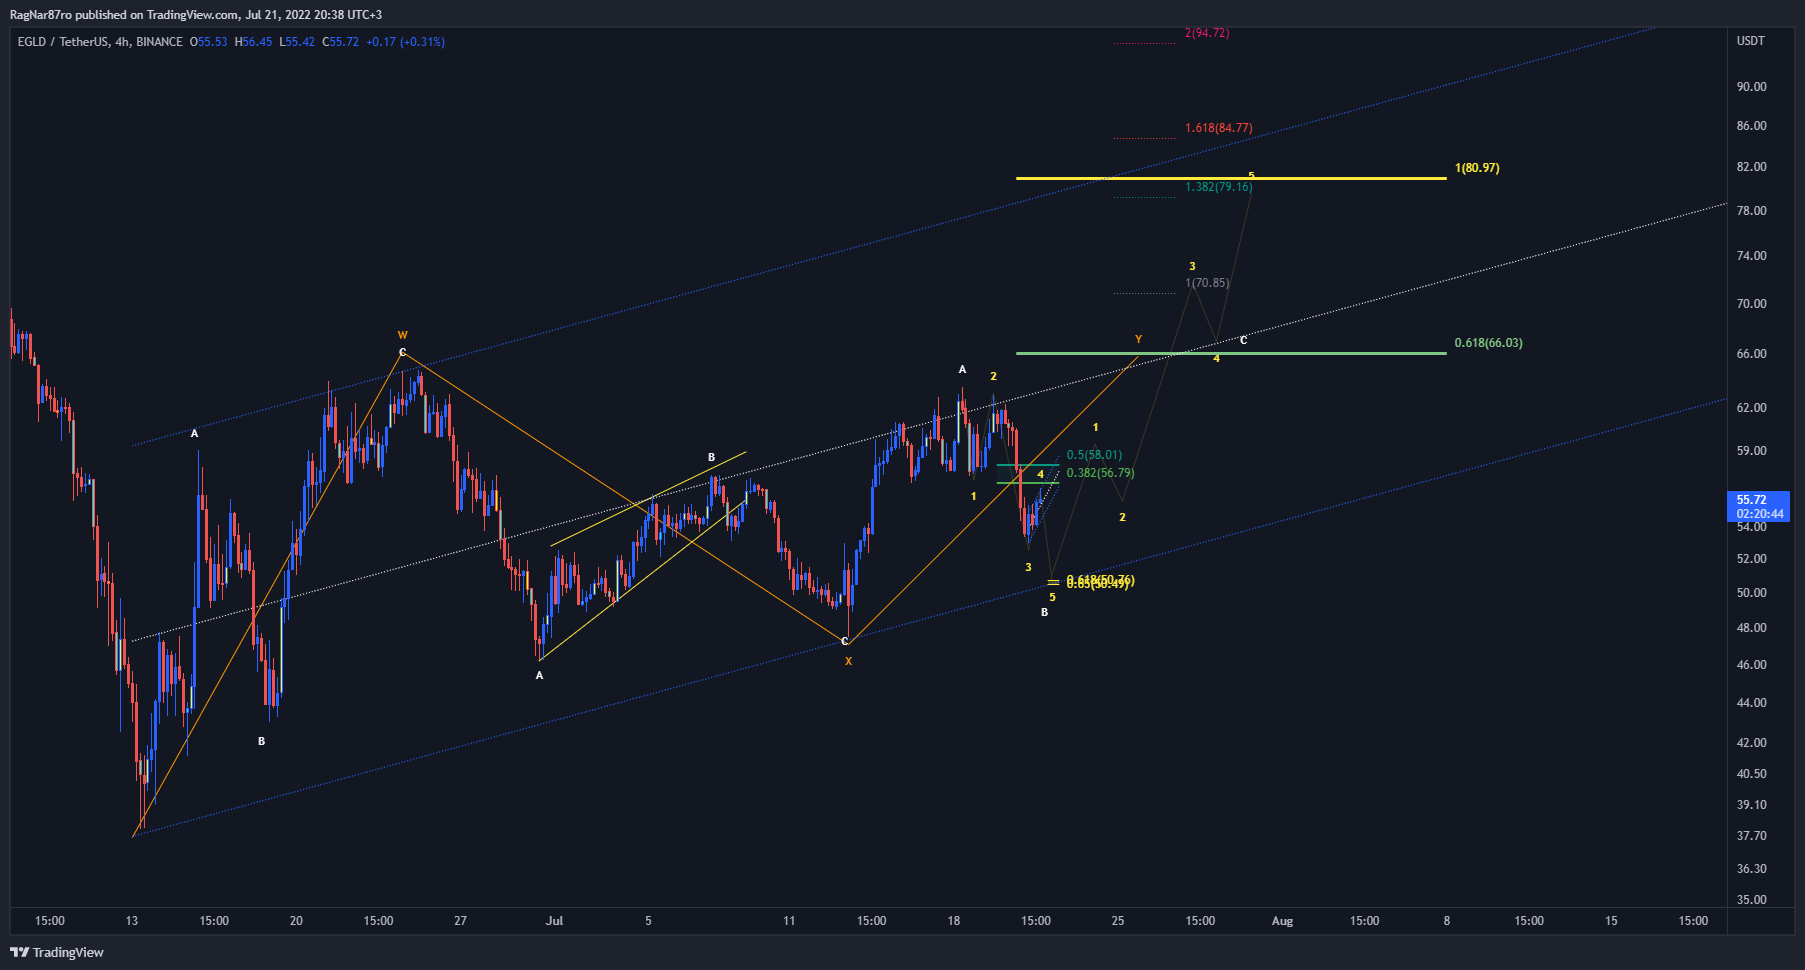This screenshot has width=1805, height=970.
Task: Select the 0.5(58.01) retracement label
Action: (1094, 455)
